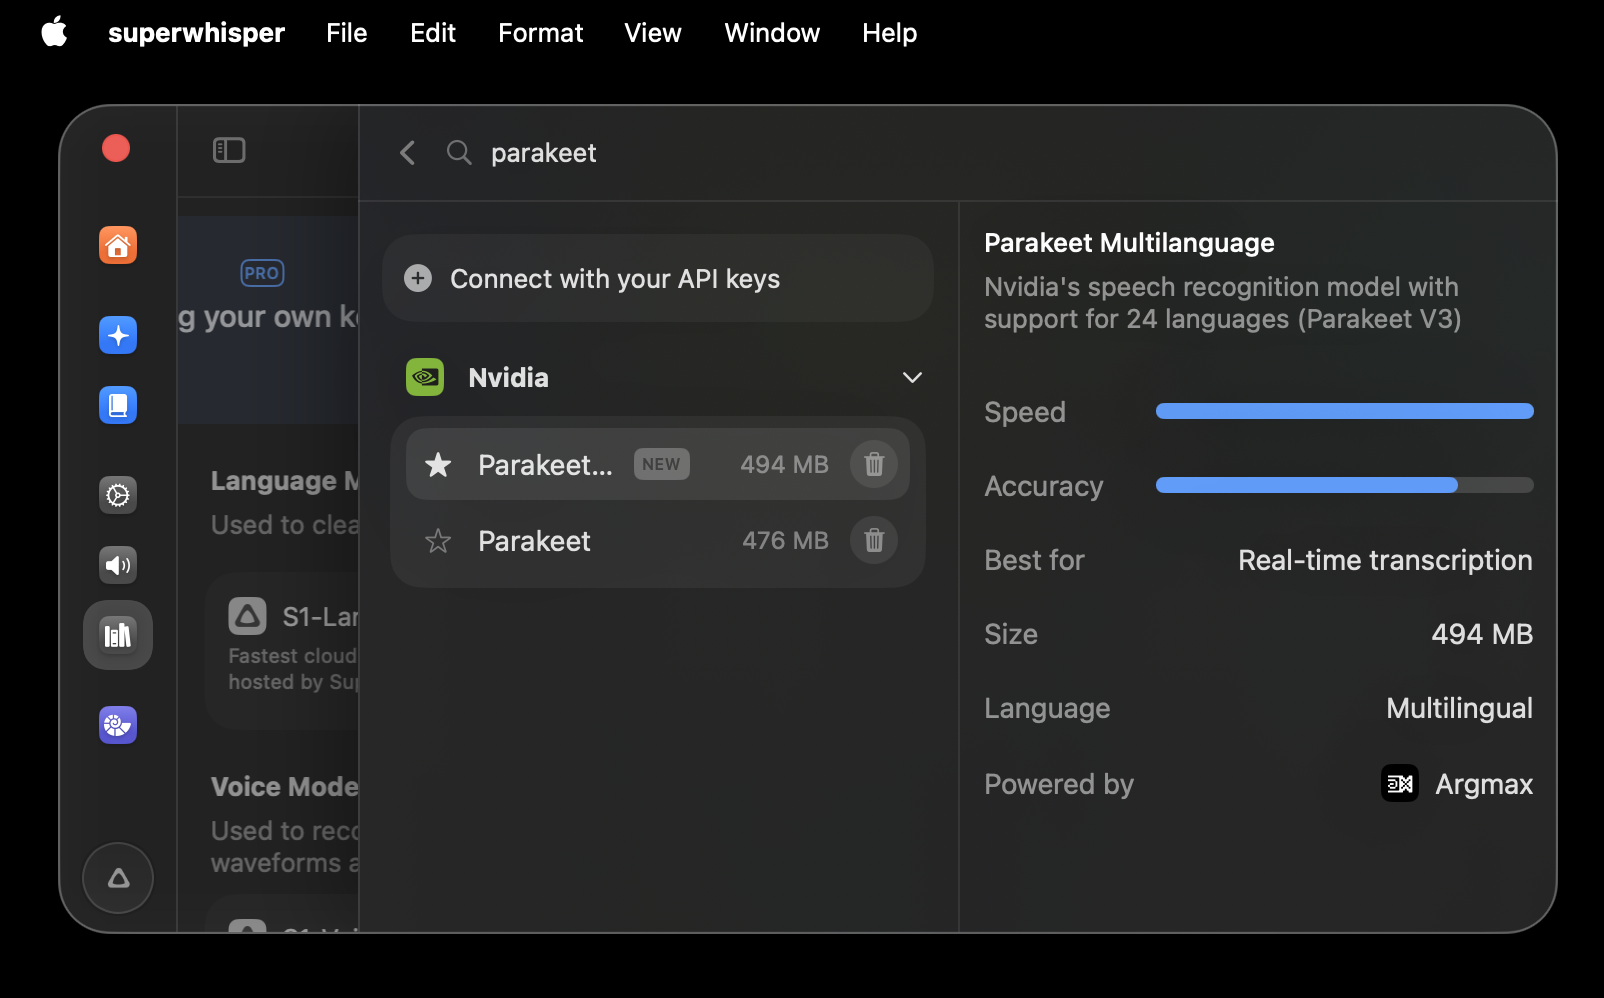Image resolution: width=1604 pixels, height=998 pixels.
Task: Toggle the sidebar panel icon
Action: coord(229,150)
